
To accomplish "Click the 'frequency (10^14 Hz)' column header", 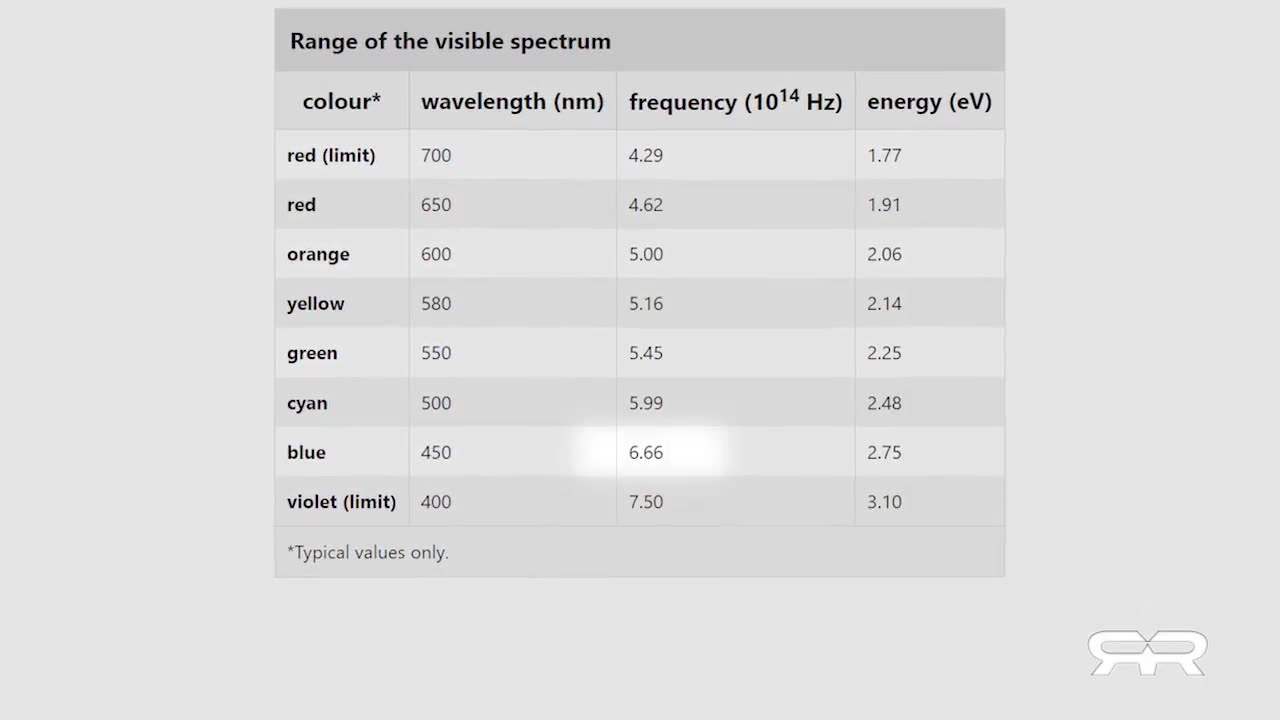I will pos(735,101).
